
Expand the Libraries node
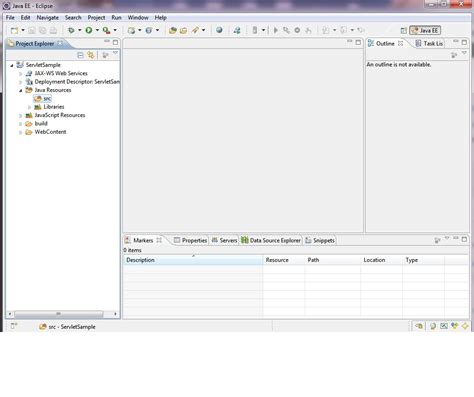tap(29, 107)
